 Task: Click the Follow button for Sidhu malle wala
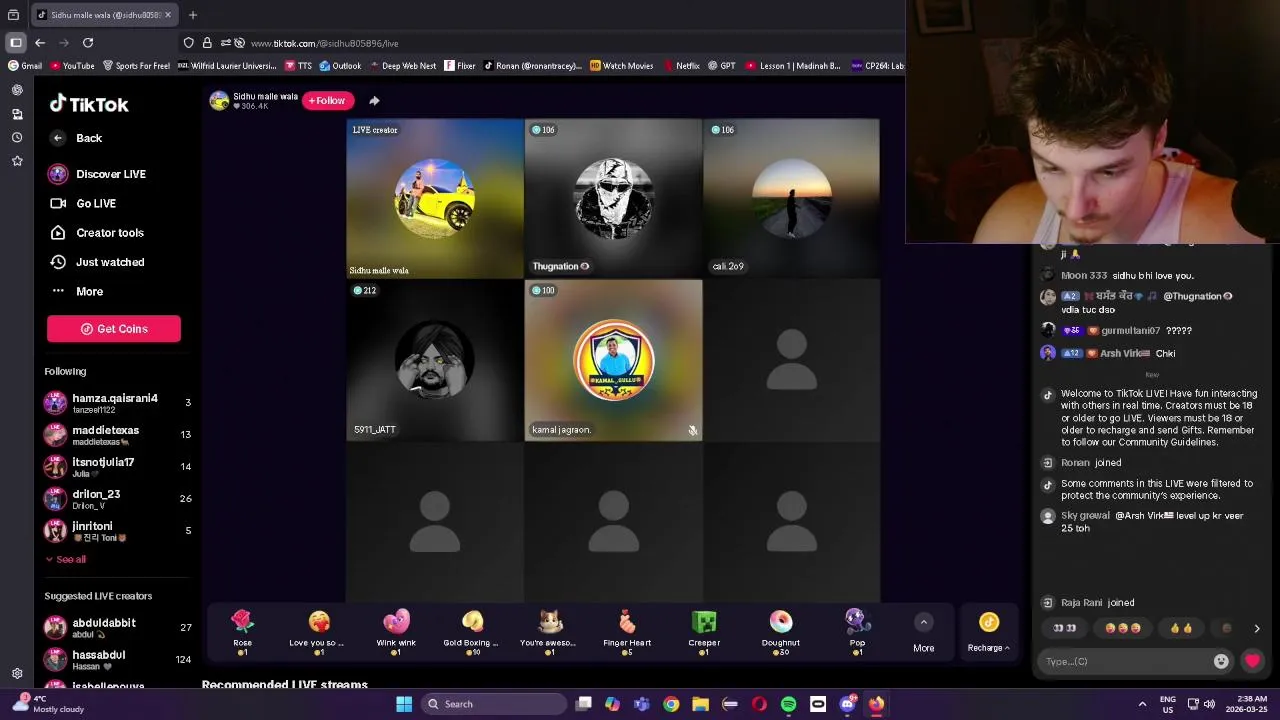click(328, 100)
